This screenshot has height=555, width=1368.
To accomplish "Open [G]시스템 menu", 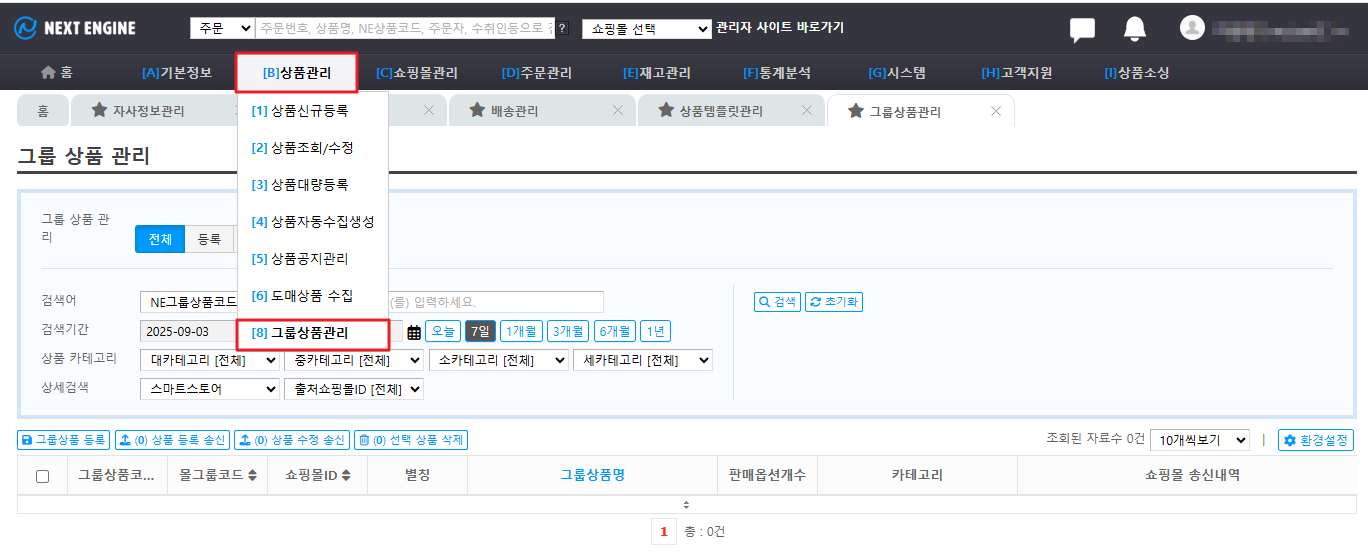I will [897, 73].
